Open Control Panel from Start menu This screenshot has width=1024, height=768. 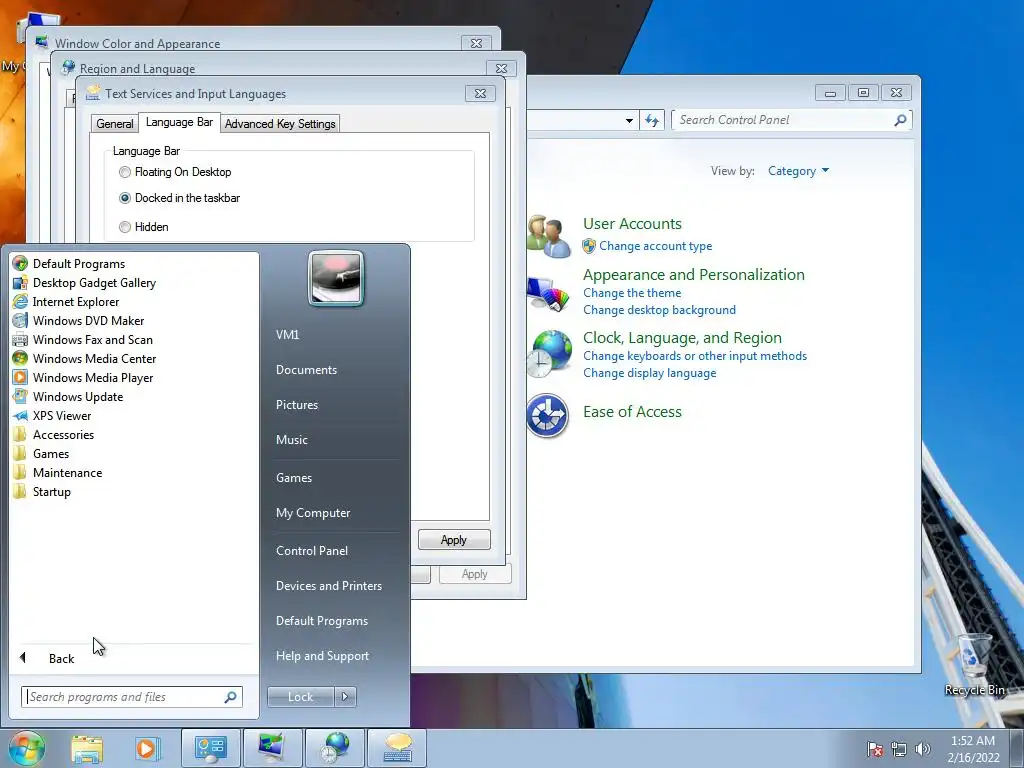tap(312, 551)
